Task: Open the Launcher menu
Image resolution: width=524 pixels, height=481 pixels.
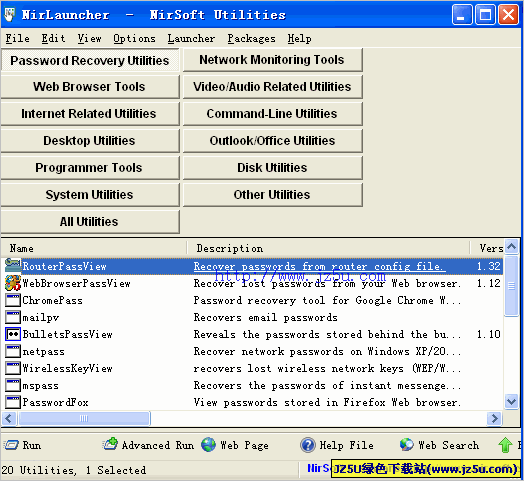Action: (x=191, y=38)
